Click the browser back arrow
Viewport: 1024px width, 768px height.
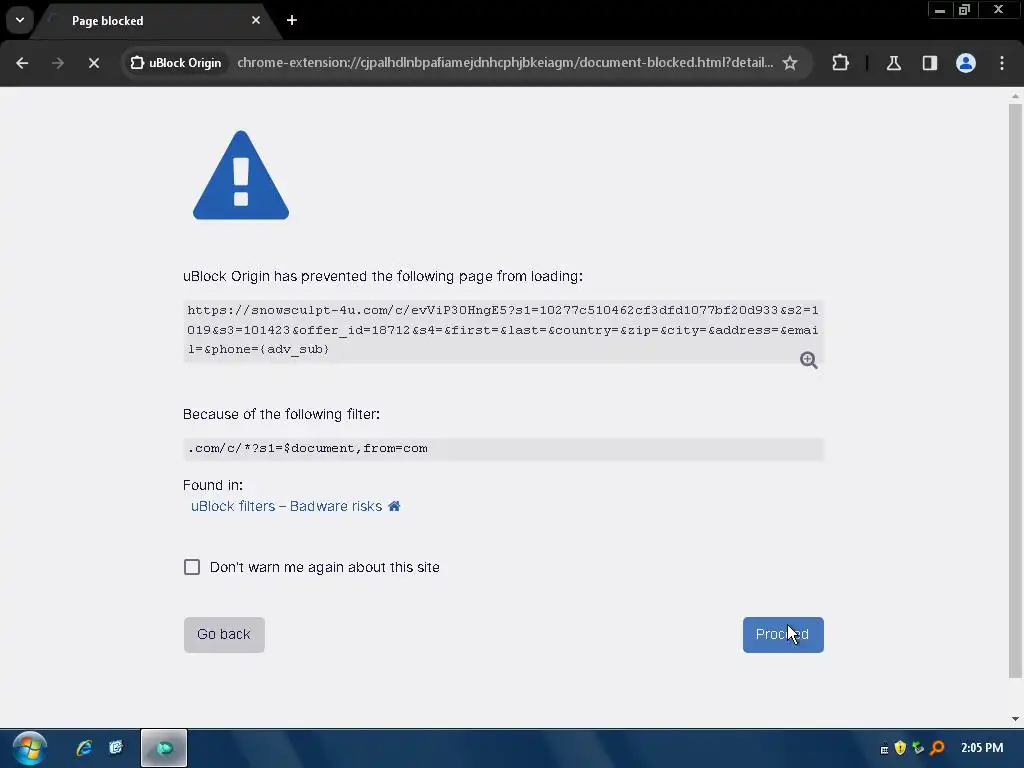(x=22, y=63)
